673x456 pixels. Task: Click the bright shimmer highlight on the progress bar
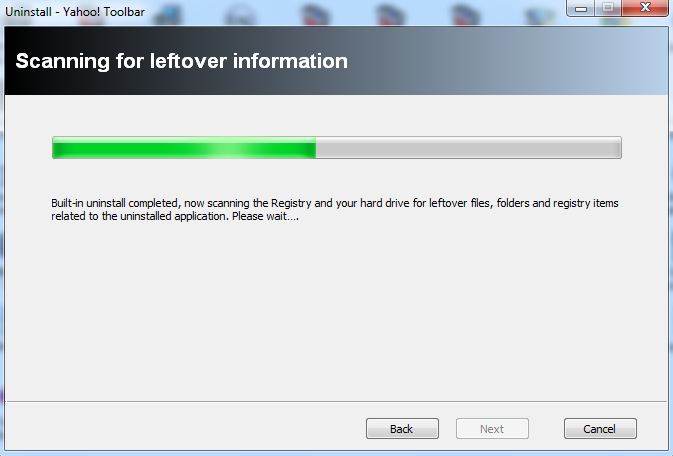(232, 148)
